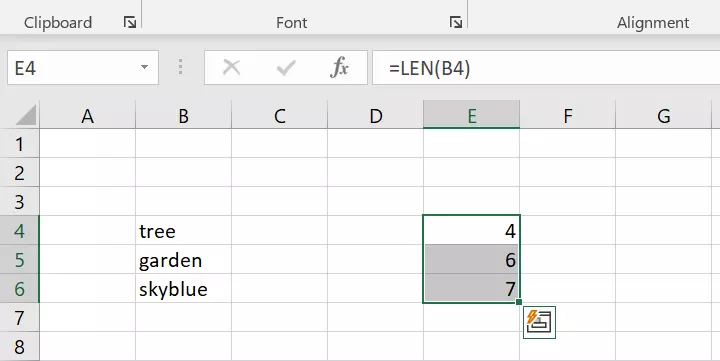The image size is (720, 361).
Task: Click the Insert Function fx icon
Action: click(x=339, y=68)
